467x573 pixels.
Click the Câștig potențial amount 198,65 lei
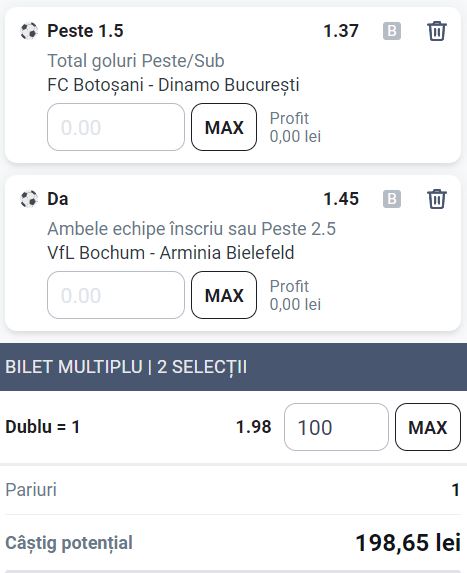click(408, 543)
